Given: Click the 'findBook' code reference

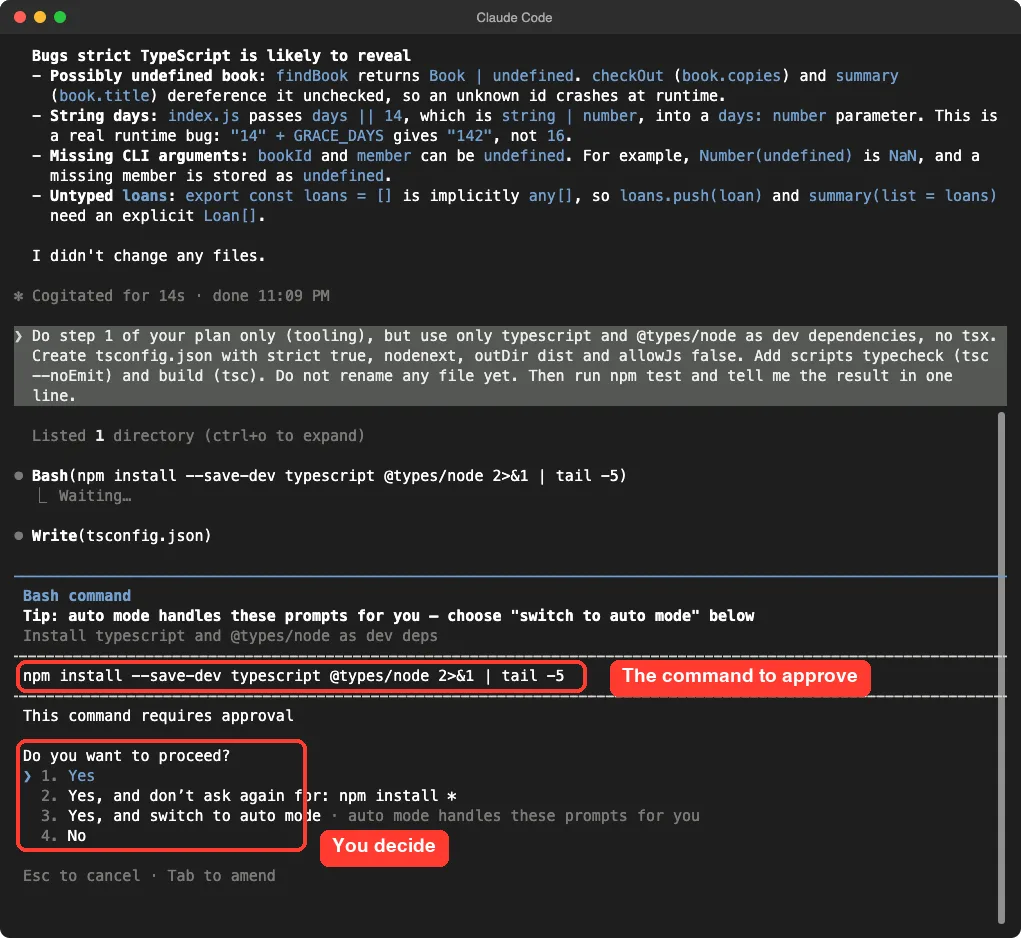Looking at the screenshot, I should click(312, 76).
